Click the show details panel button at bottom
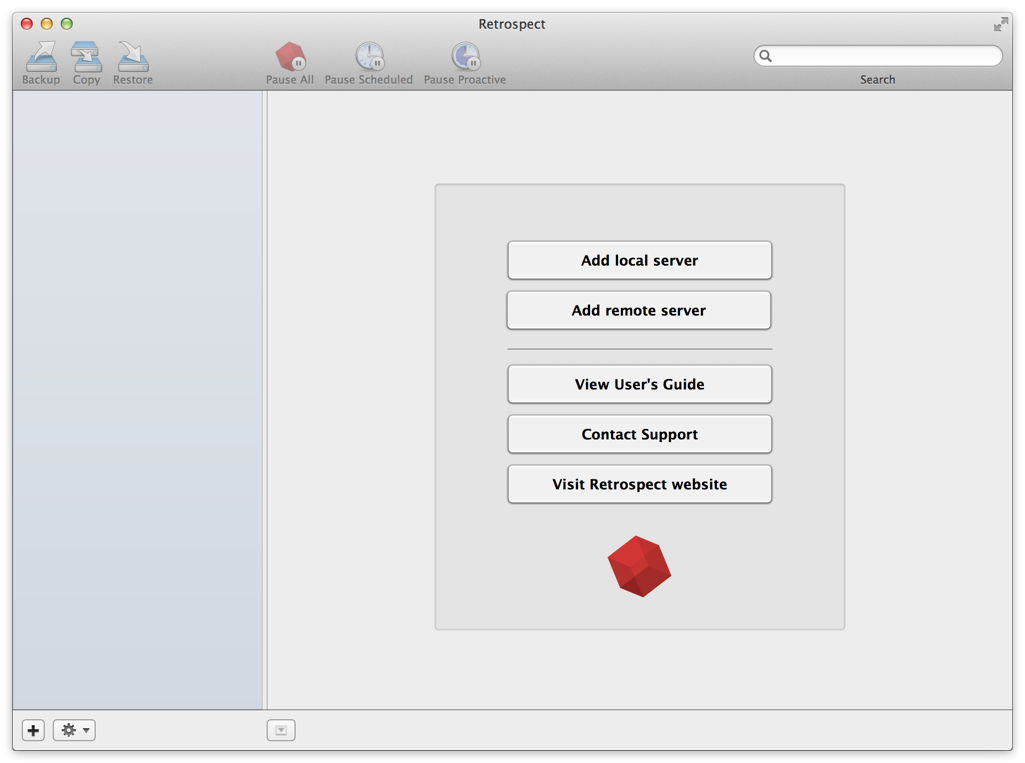The width and height of the screenshot is (1025, 763). click(x=281, y=730)
